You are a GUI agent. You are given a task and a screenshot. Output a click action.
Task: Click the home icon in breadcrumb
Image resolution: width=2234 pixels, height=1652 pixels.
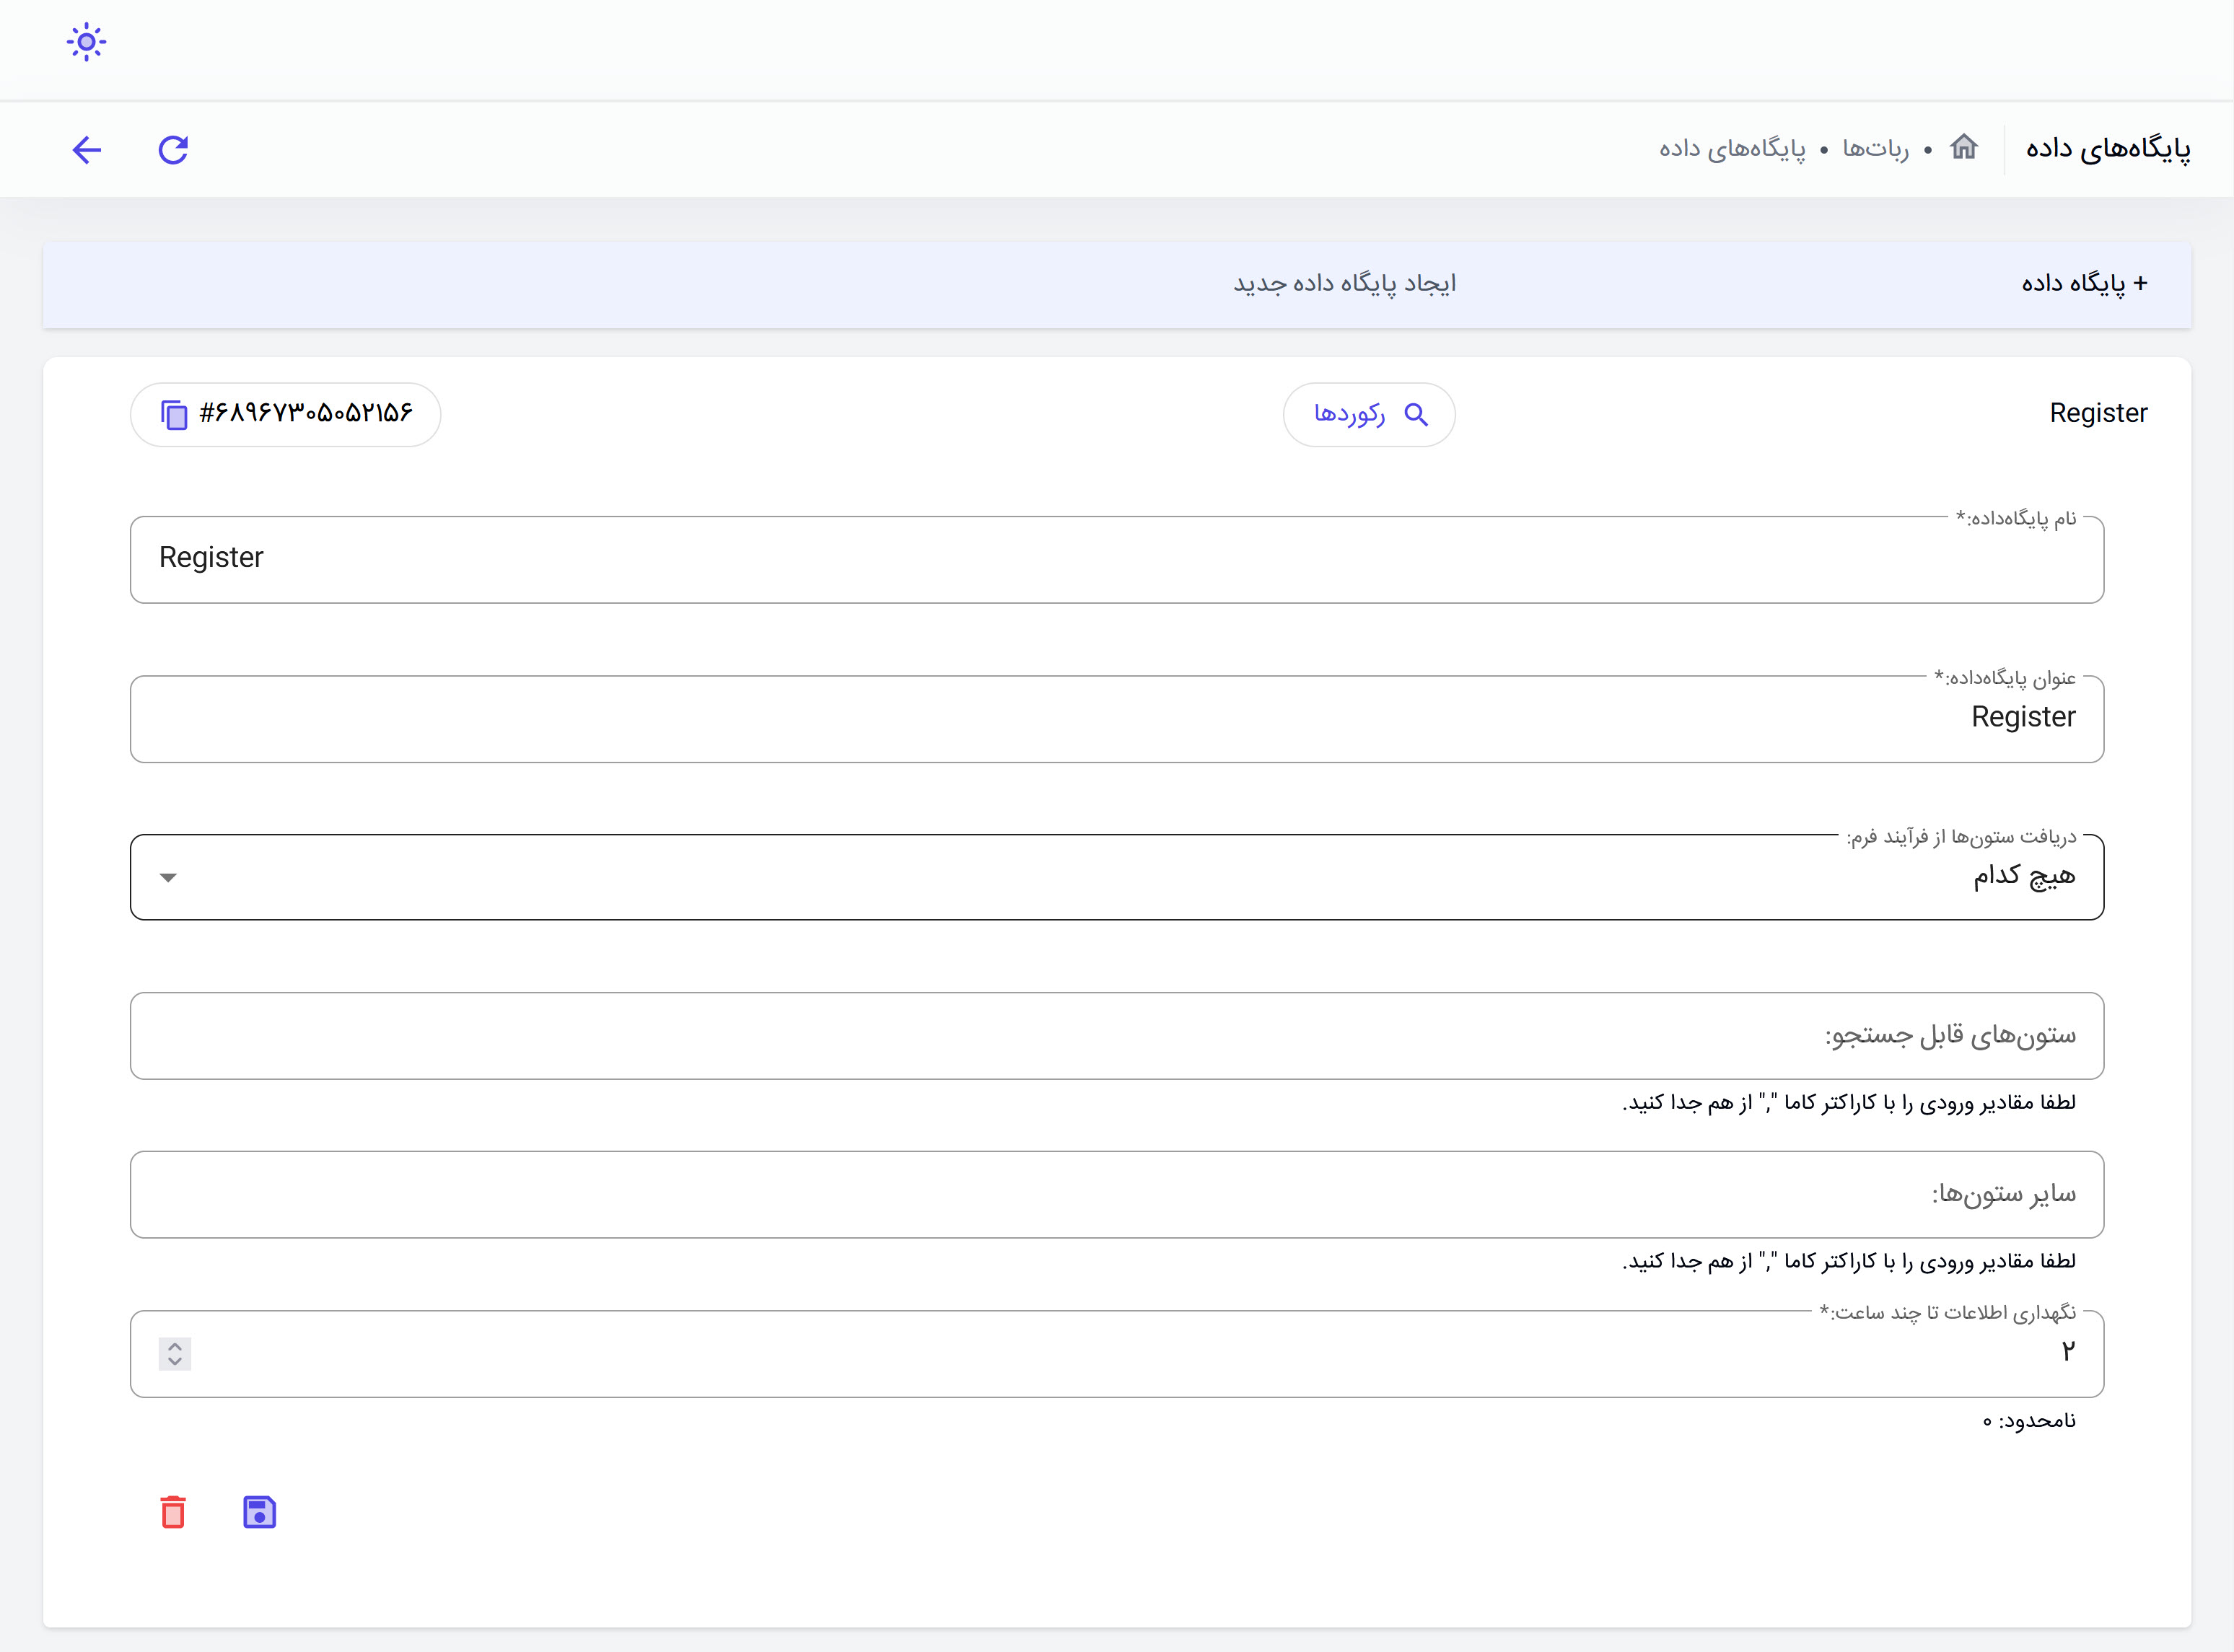tap(1963, 147)
